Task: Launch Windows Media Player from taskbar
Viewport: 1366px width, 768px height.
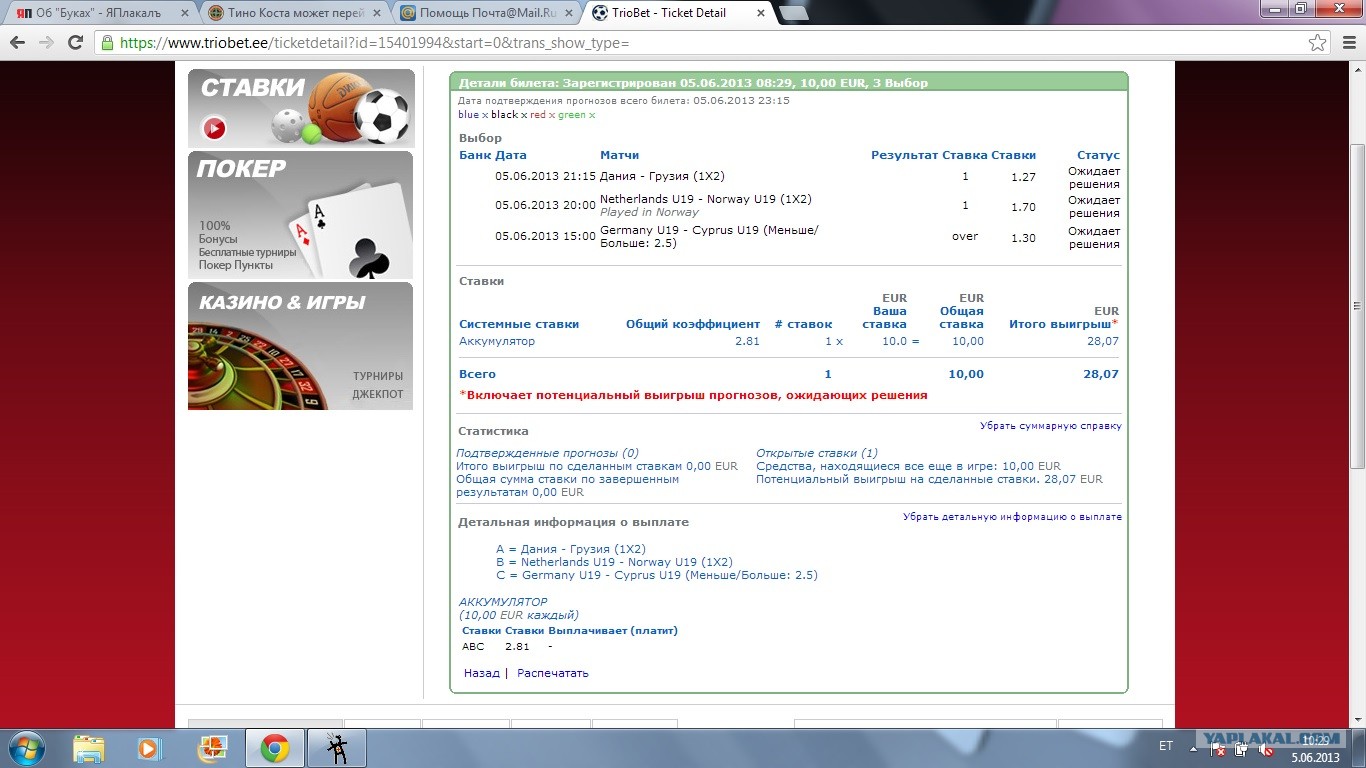Action: pyautogui.click(x=149, y=748)
